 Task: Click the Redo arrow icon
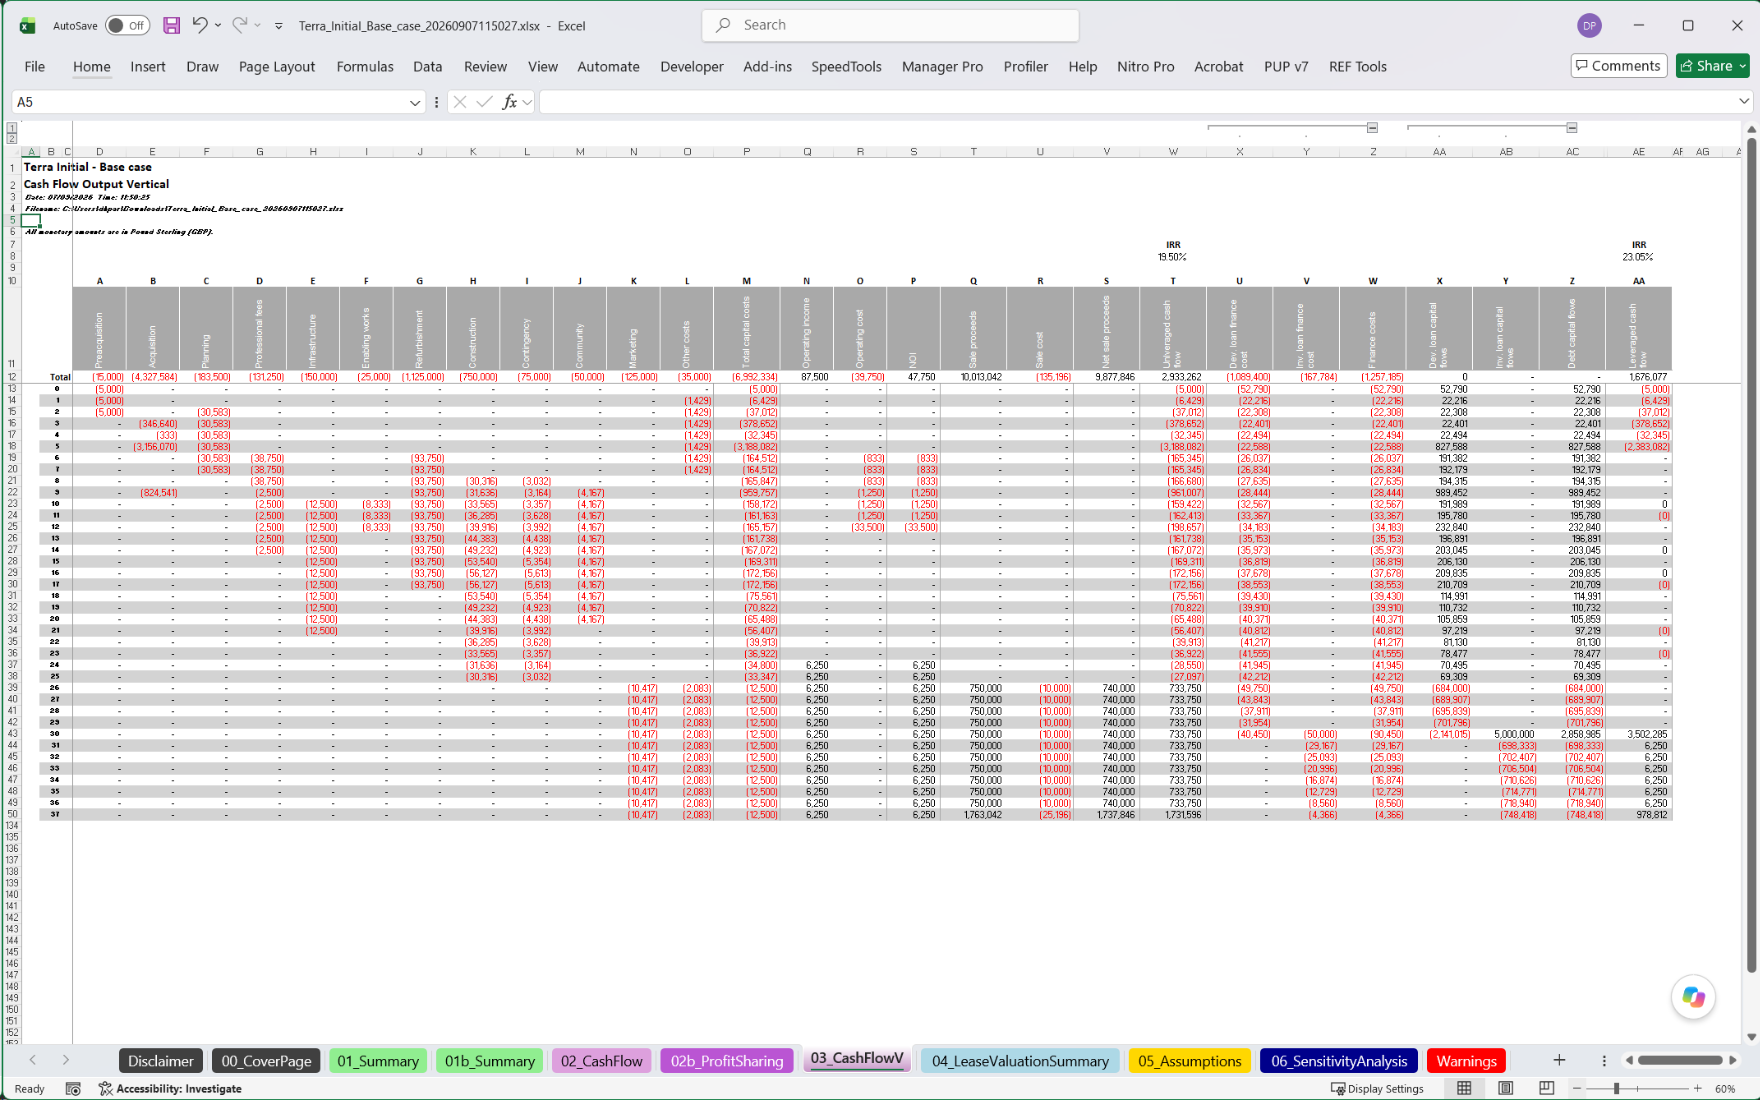[239, 25]
